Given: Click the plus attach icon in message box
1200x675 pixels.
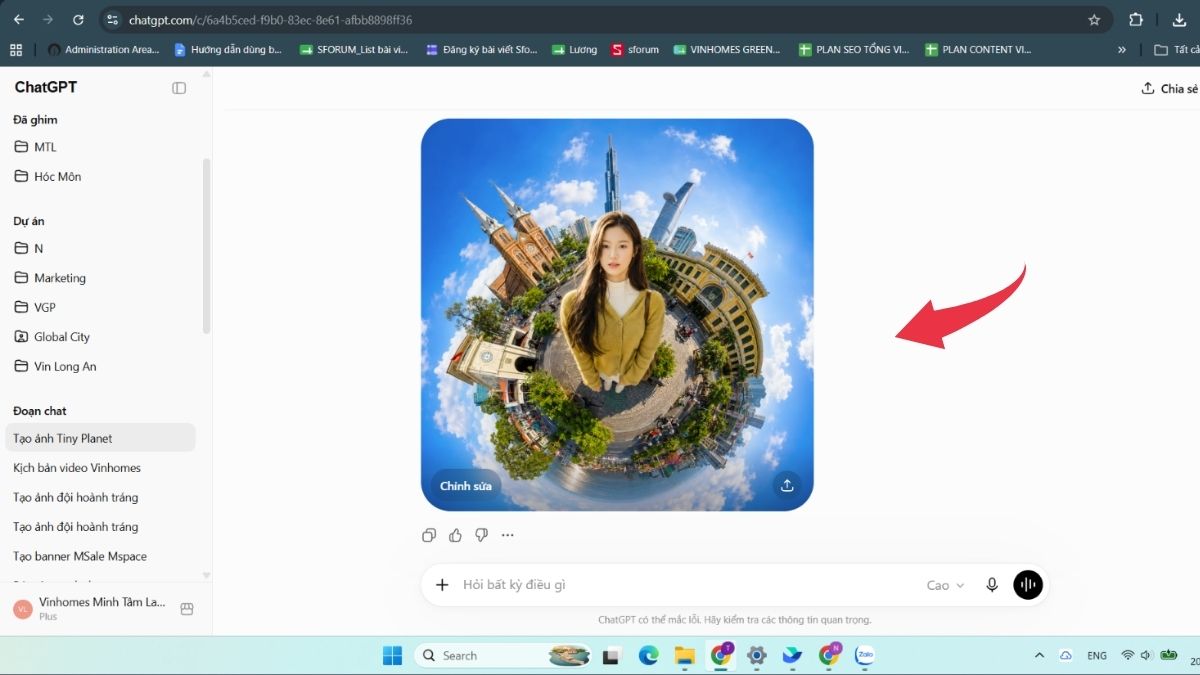Looking at the screenshot, I should pyautogui.click(x=442, y=585).
